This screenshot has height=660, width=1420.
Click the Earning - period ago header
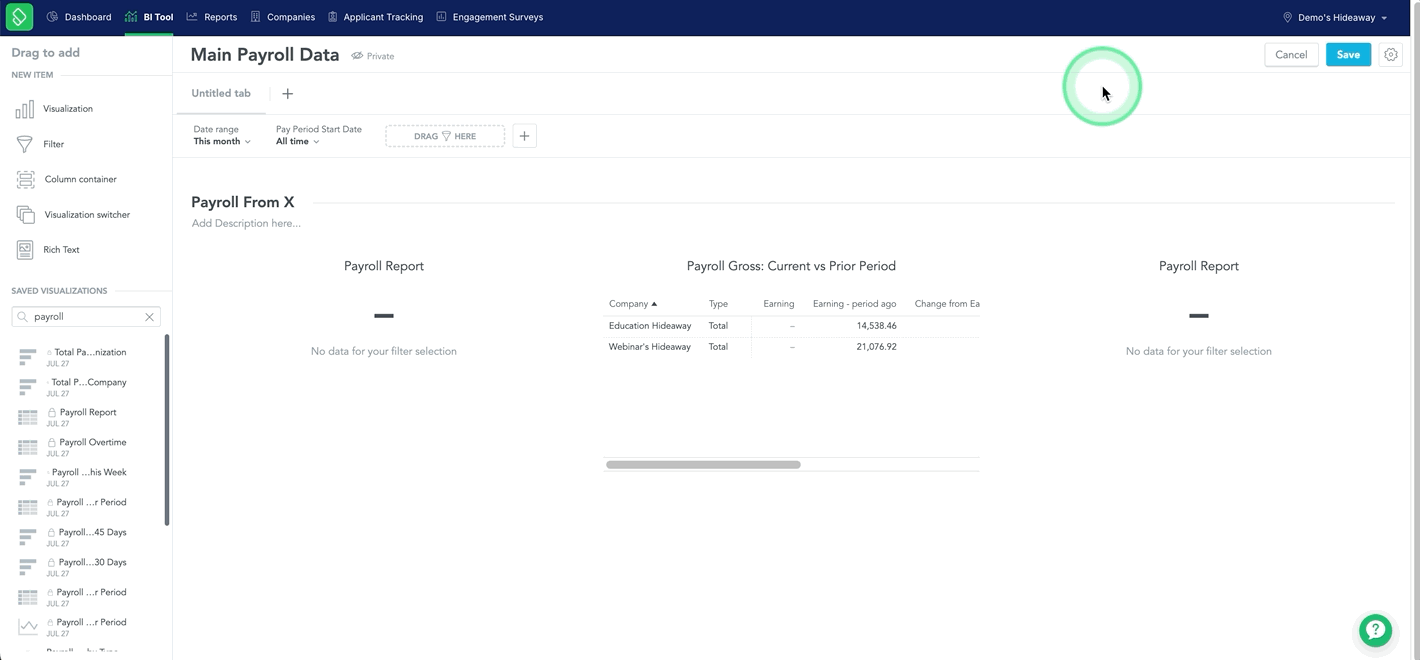[855, 304]
